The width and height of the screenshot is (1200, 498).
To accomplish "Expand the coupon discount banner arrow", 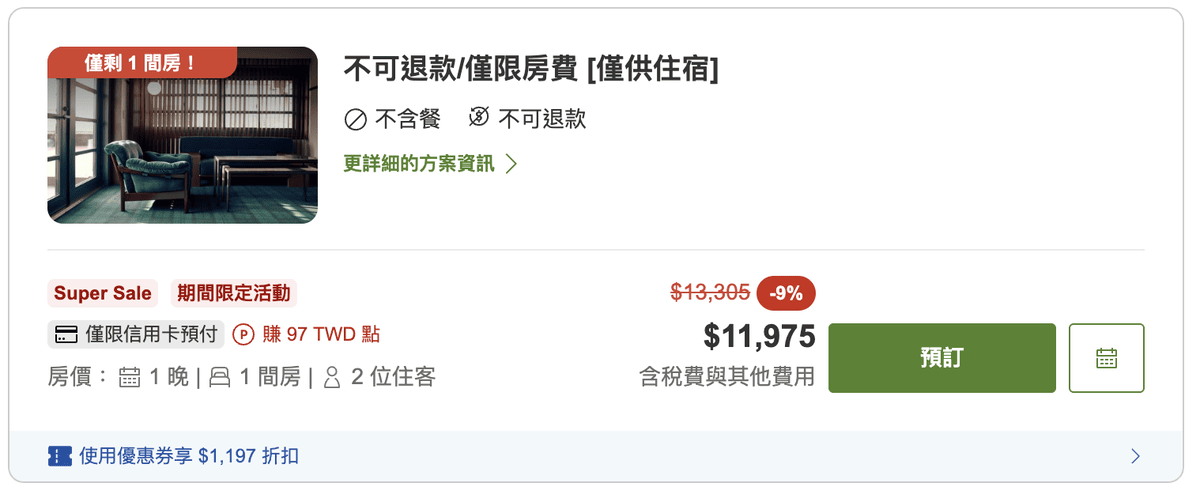I will click(1135, 456).
